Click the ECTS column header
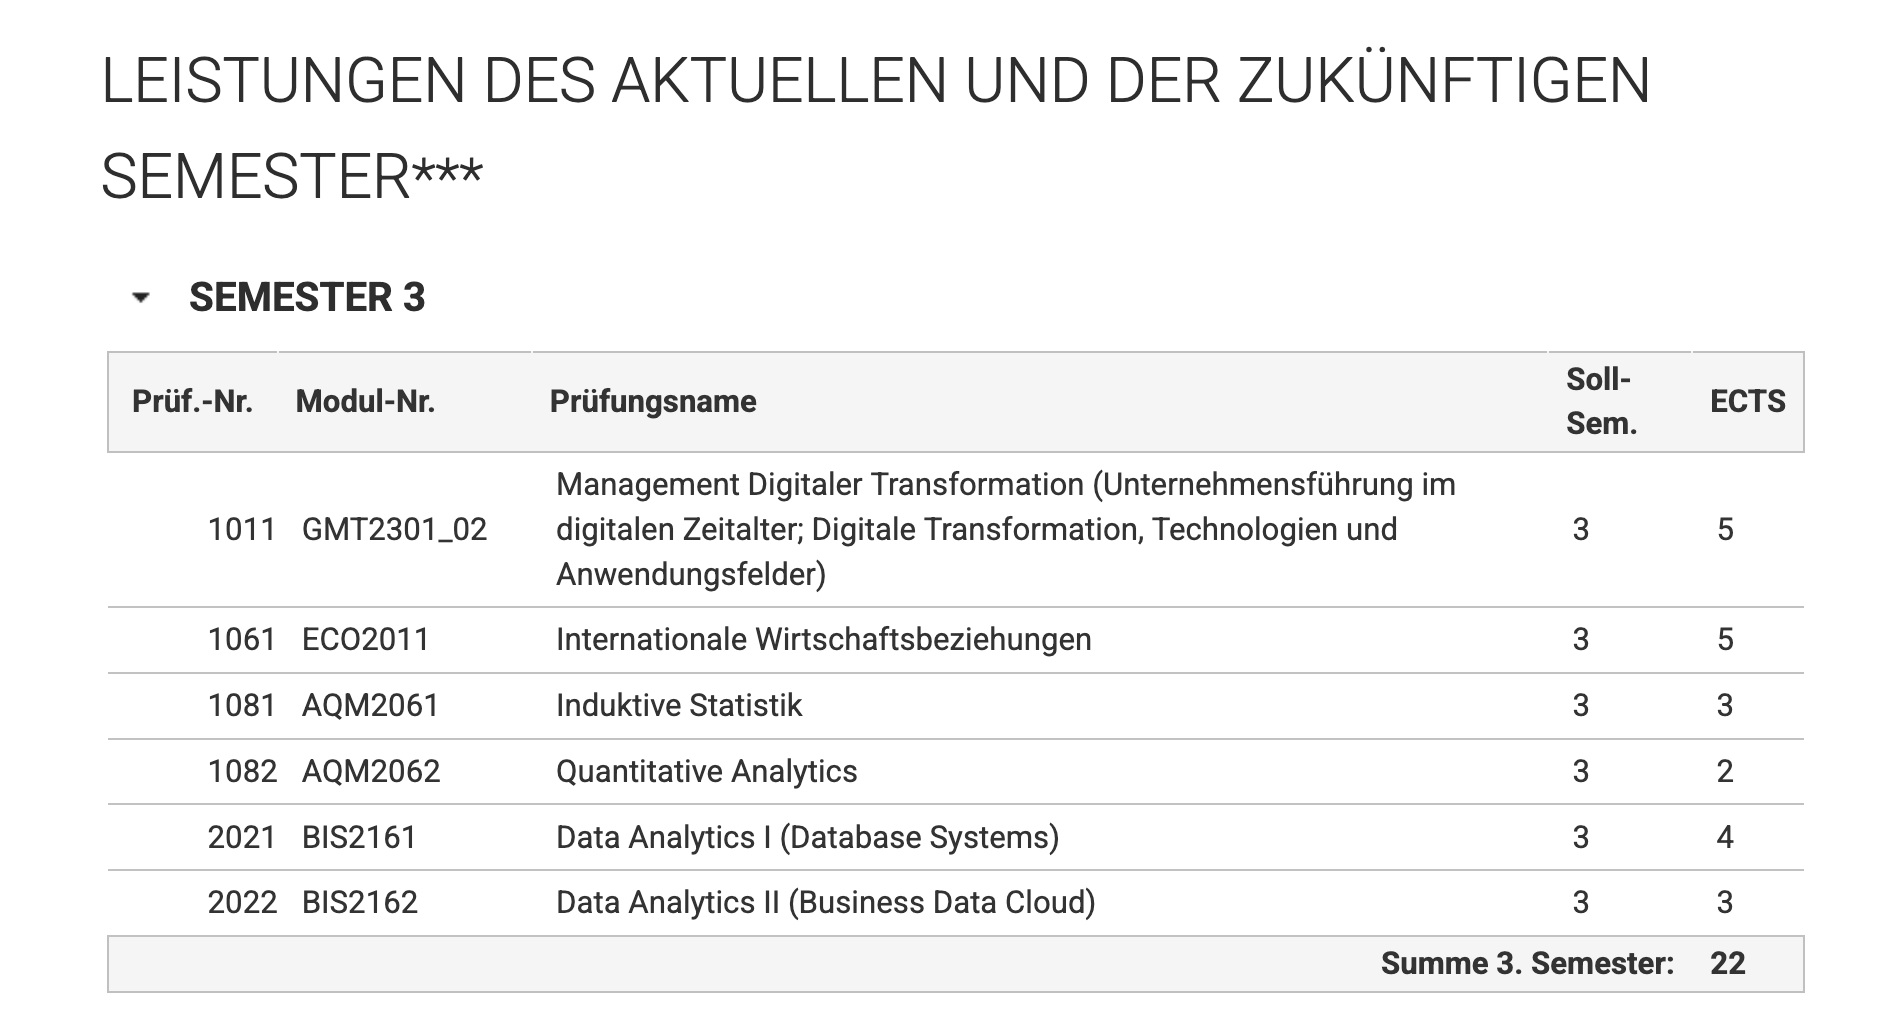The width and height of the screenshot is (1902, 1024). 1747,401
